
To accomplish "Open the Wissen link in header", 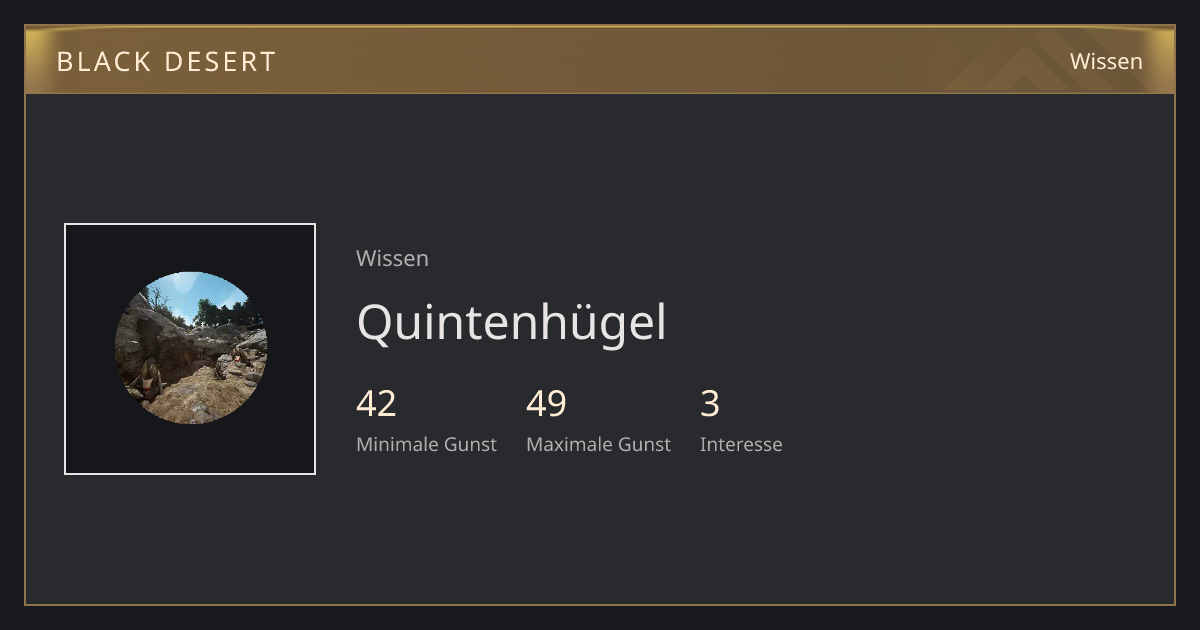I will (x=1106, y=61).
